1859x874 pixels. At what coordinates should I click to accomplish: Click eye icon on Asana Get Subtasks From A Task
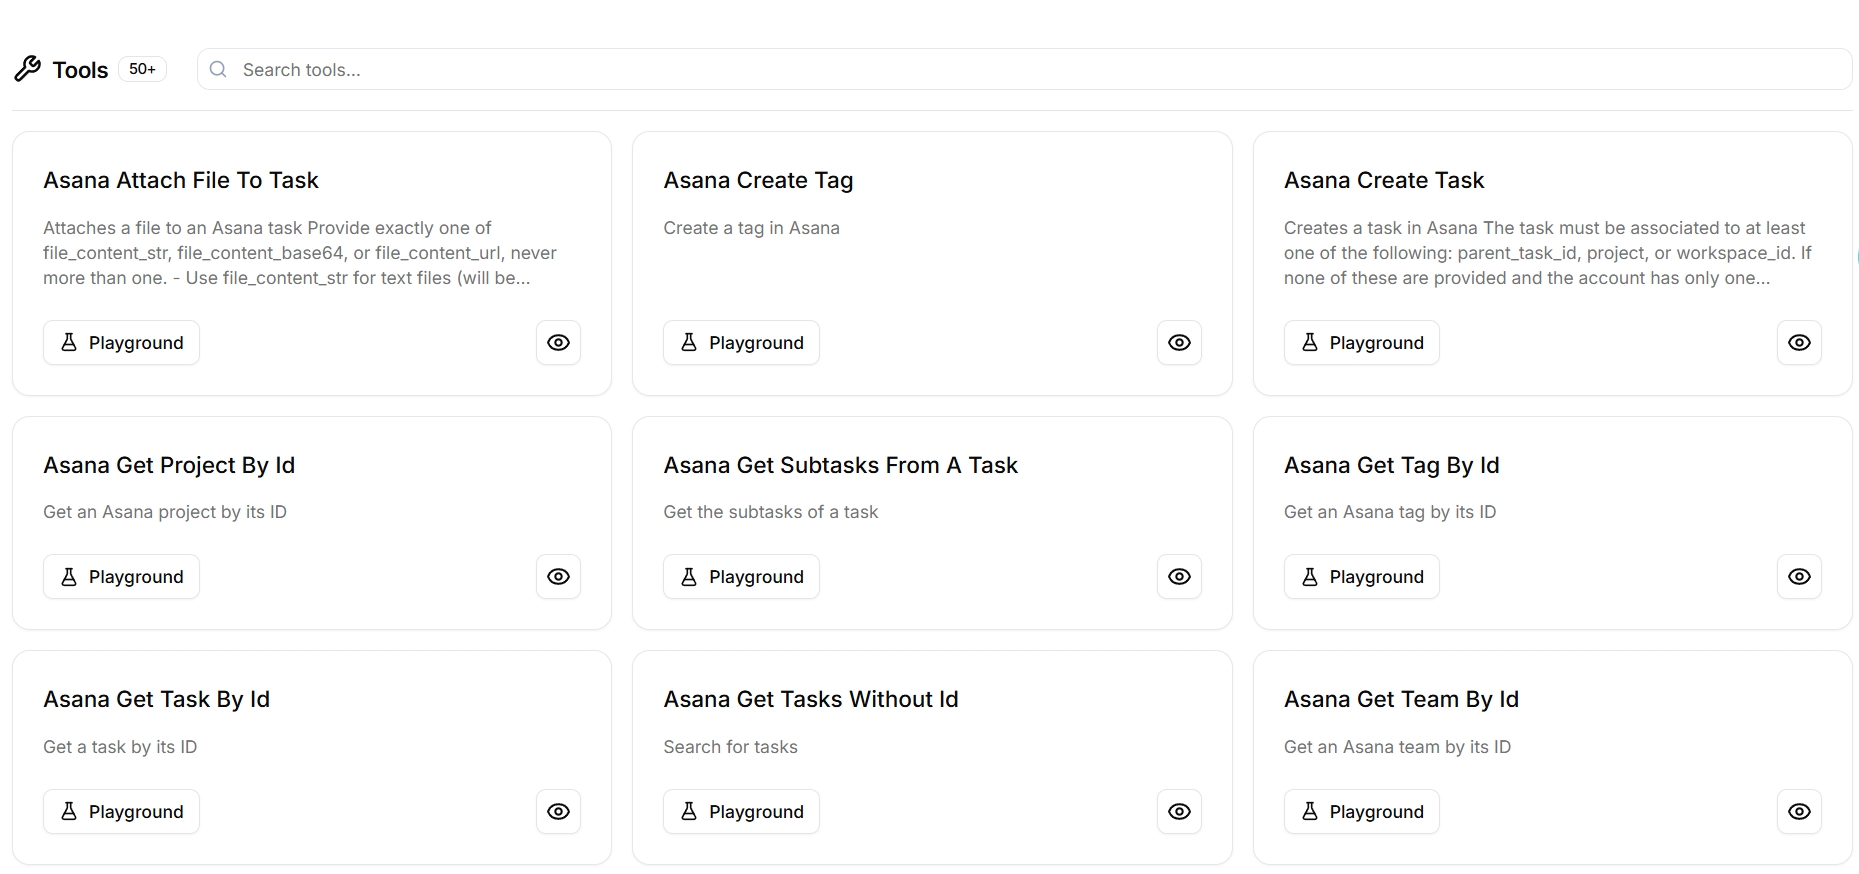click(1179, 577)
